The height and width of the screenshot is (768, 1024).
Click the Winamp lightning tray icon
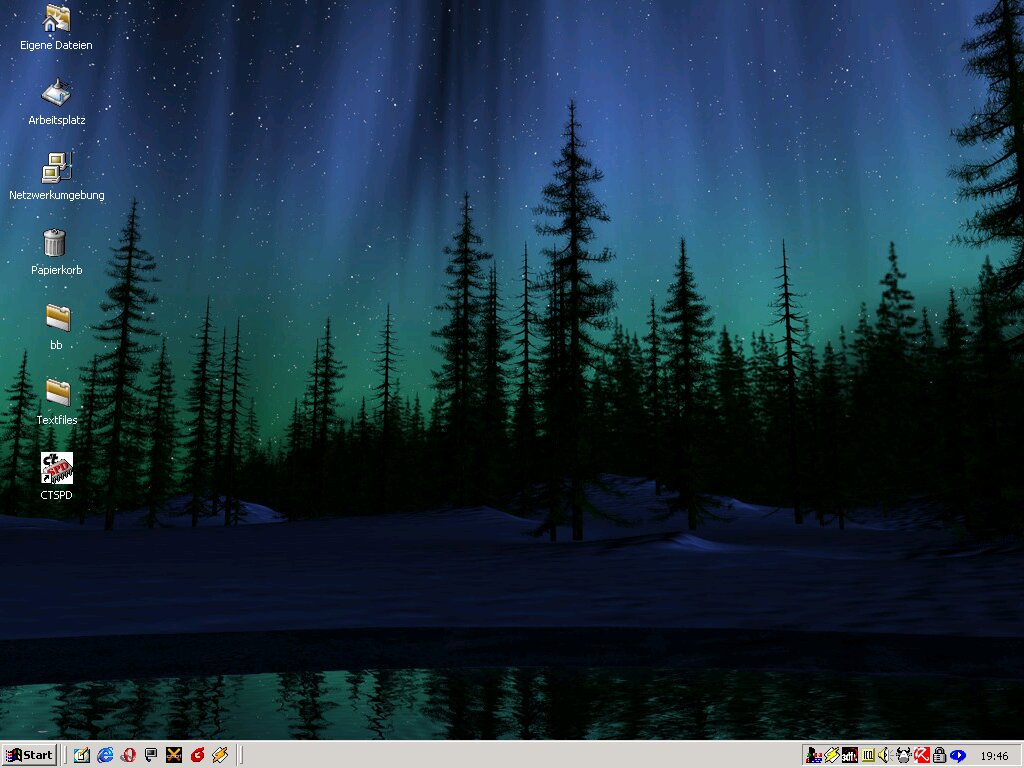tap(831, 756)
